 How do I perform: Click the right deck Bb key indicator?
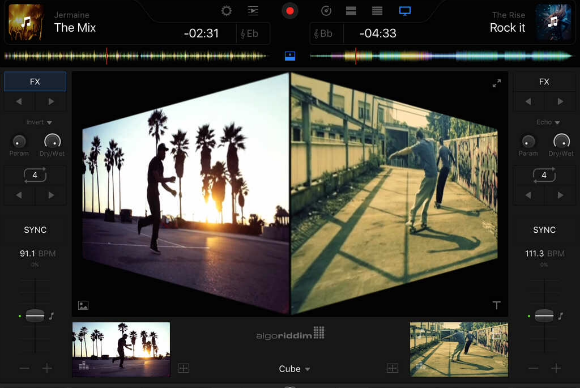[x=324, y=34]
